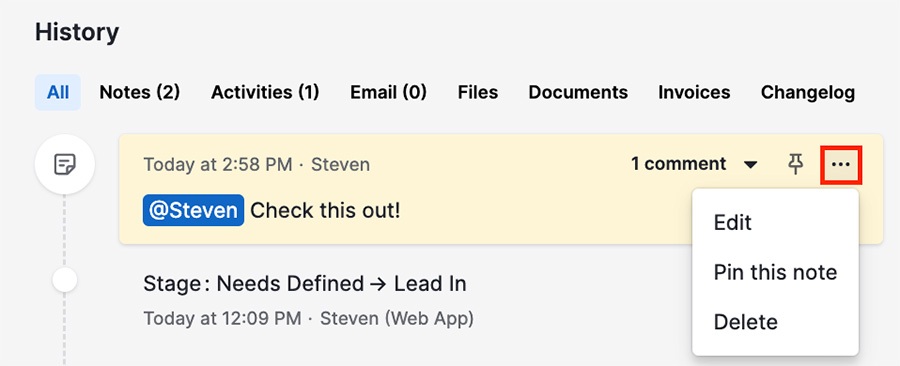Open the three-dot more options menu

[x=840, y=165]
